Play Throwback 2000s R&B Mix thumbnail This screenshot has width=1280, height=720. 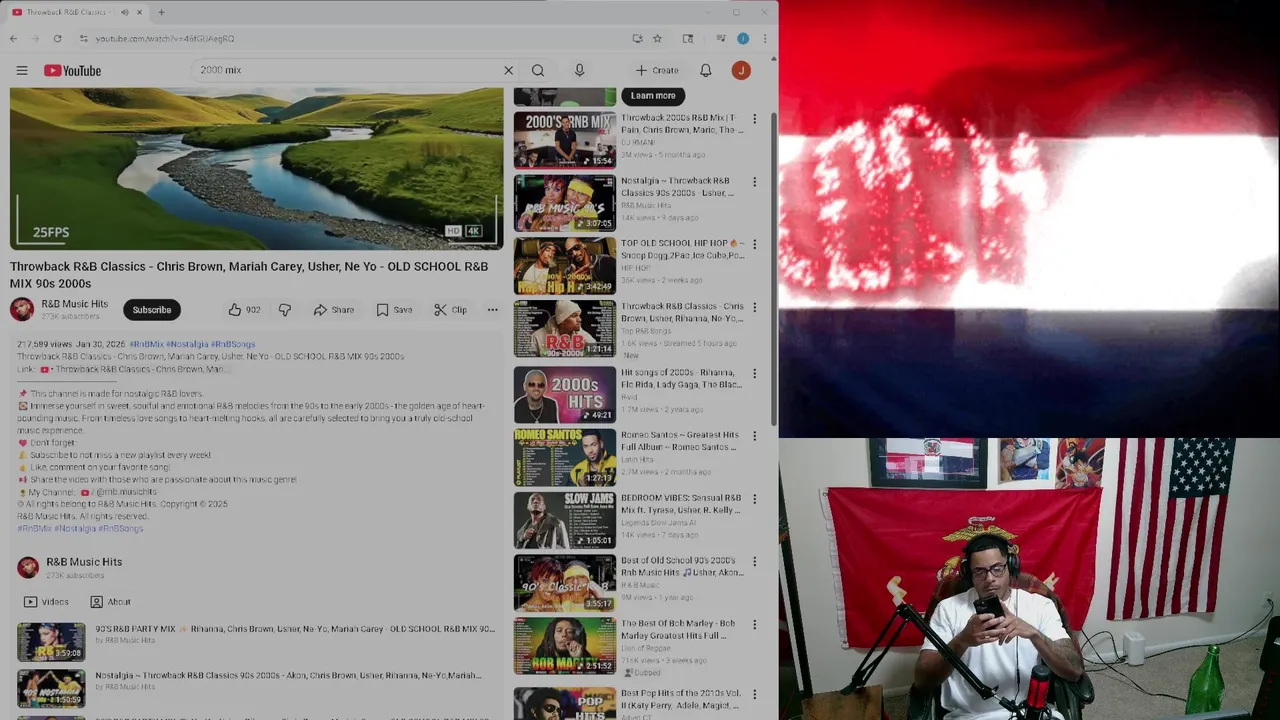click(x=565, y=140)
